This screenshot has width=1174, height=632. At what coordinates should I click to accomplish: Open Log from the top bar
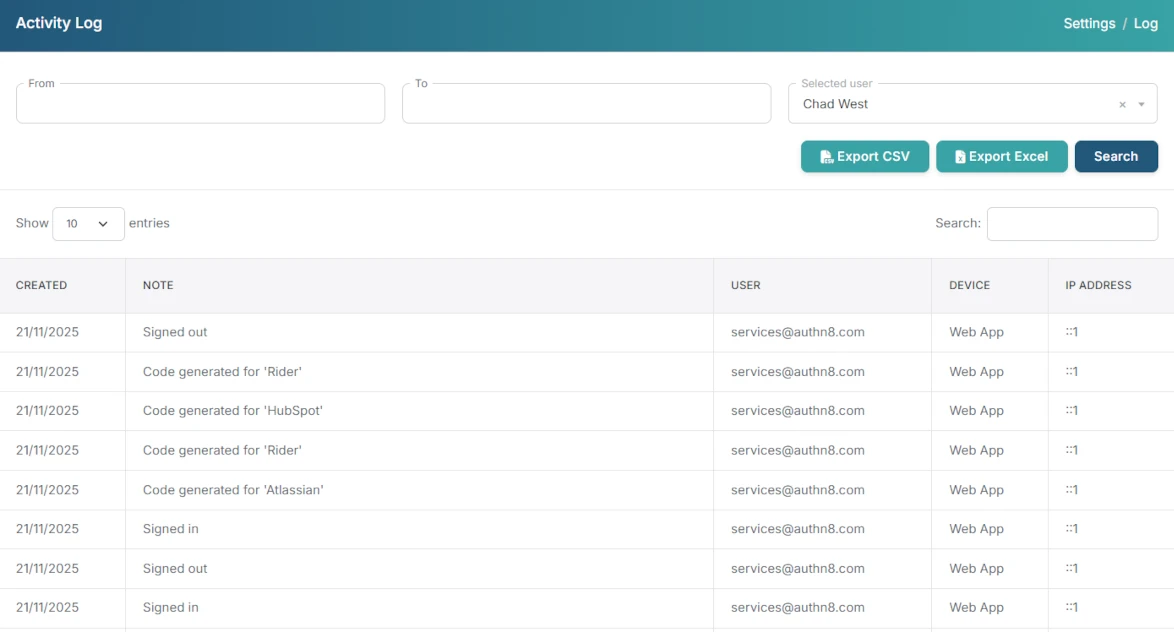(x=1146, y=23)
